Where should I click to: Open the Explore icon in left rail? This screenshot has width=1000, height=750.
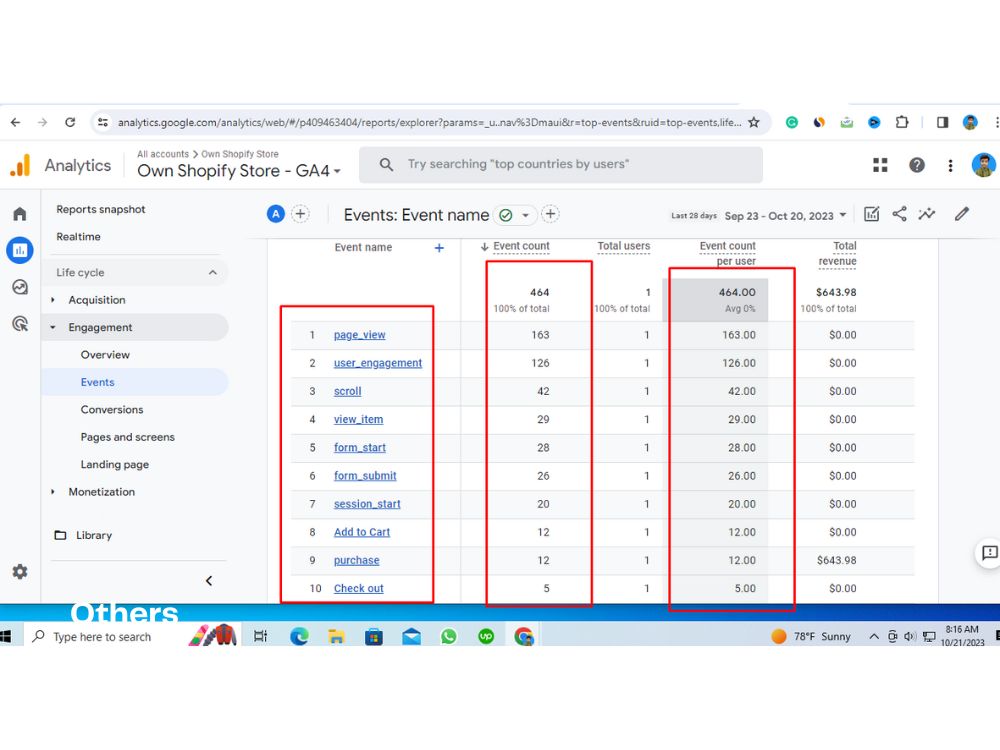coord(20,287)
